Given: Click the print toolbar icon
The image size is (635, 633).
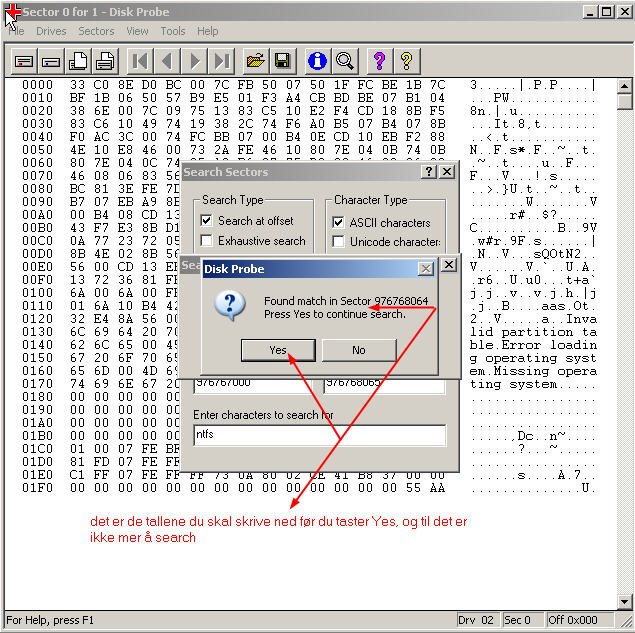Looking at the screenshot, I should pyautogui.click(x=105, y=61).
